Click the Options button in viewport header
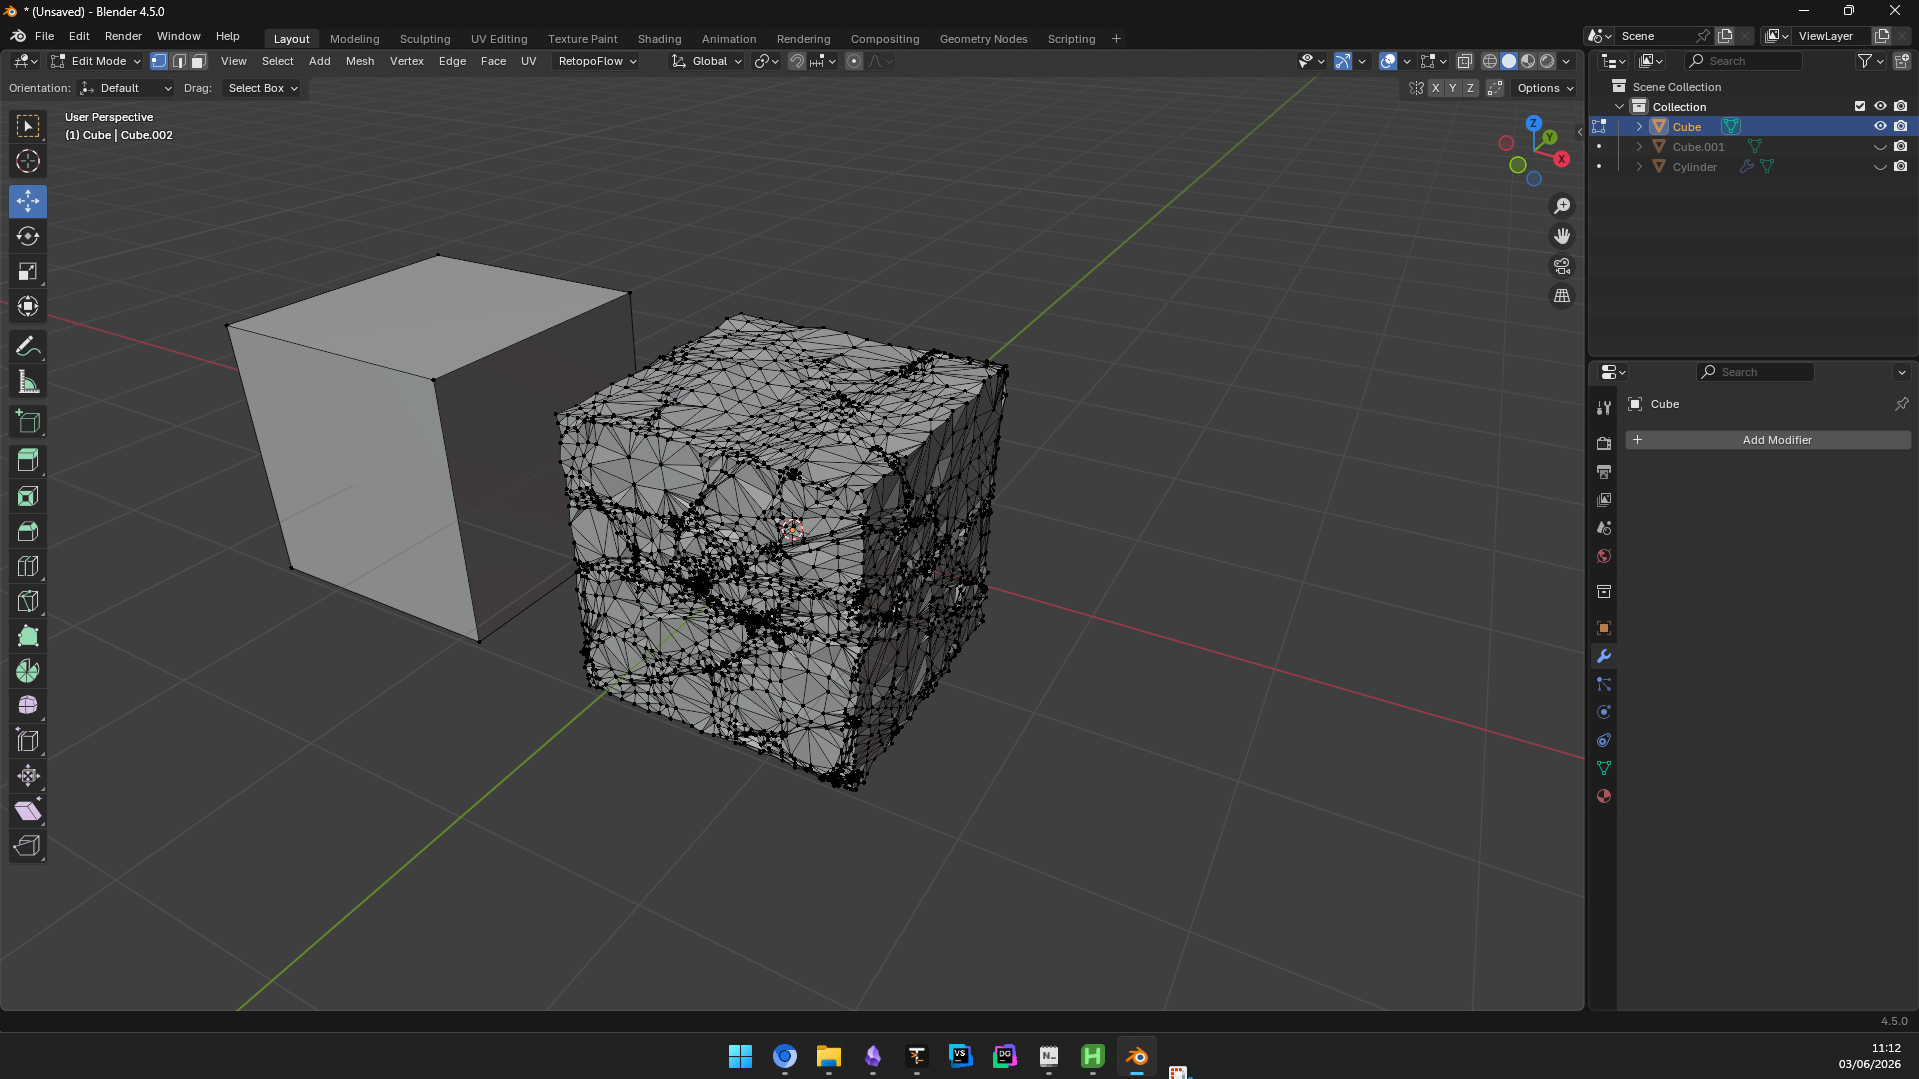Image resolution: width=1919 pixels, height=1079 pixels. pos(1545,88)
